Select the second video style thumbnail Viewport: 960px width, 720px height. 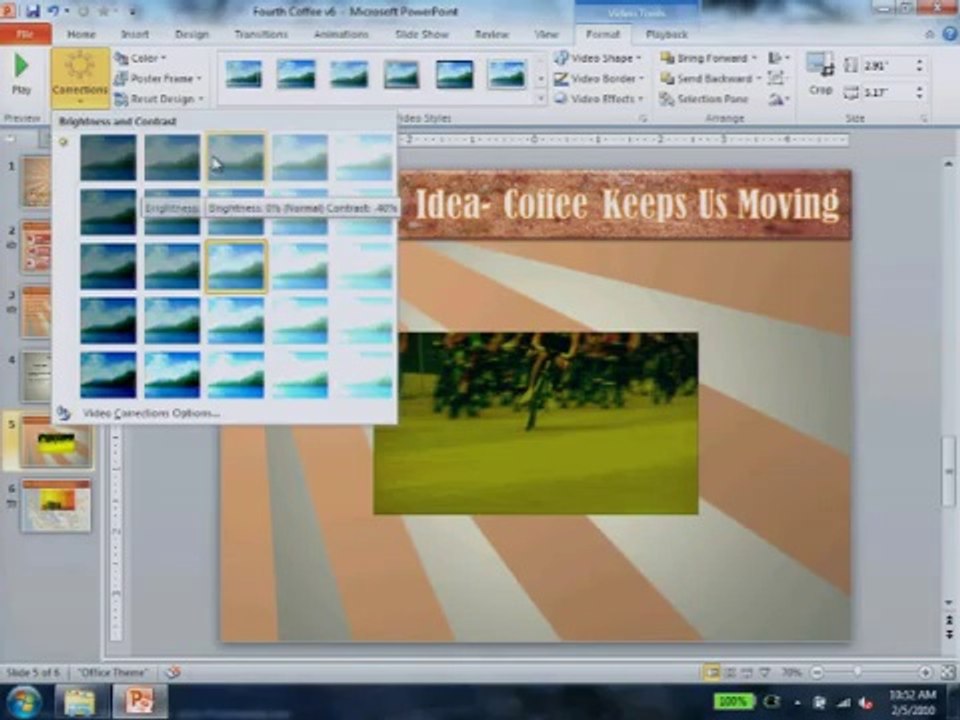pyautogui.click(x=296, y=74)
